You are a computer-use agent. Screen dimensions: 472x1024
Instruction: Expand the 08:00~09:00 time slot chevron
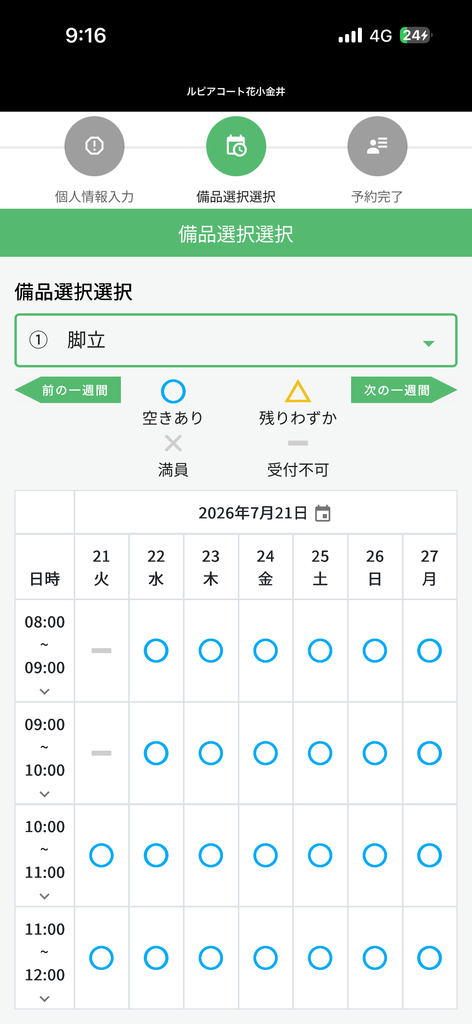pos(44,691)
